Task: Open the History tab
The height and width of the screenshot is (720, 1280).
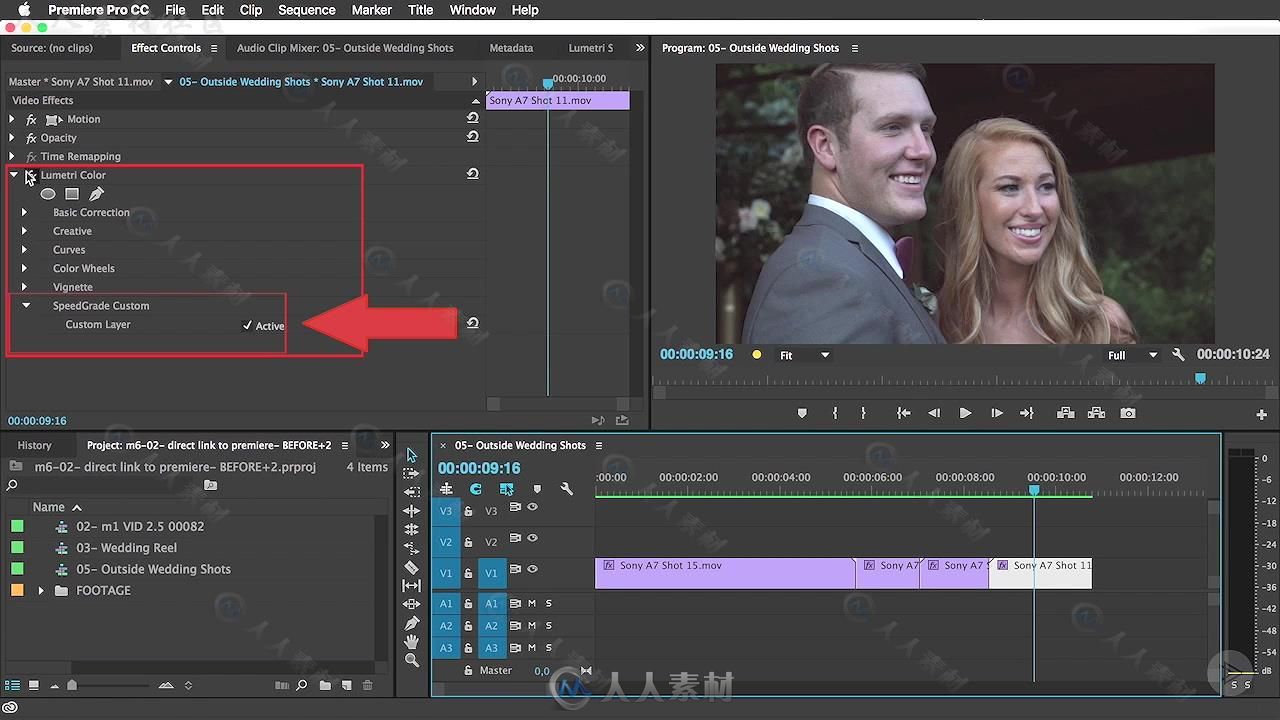Action: click(34, 445)
